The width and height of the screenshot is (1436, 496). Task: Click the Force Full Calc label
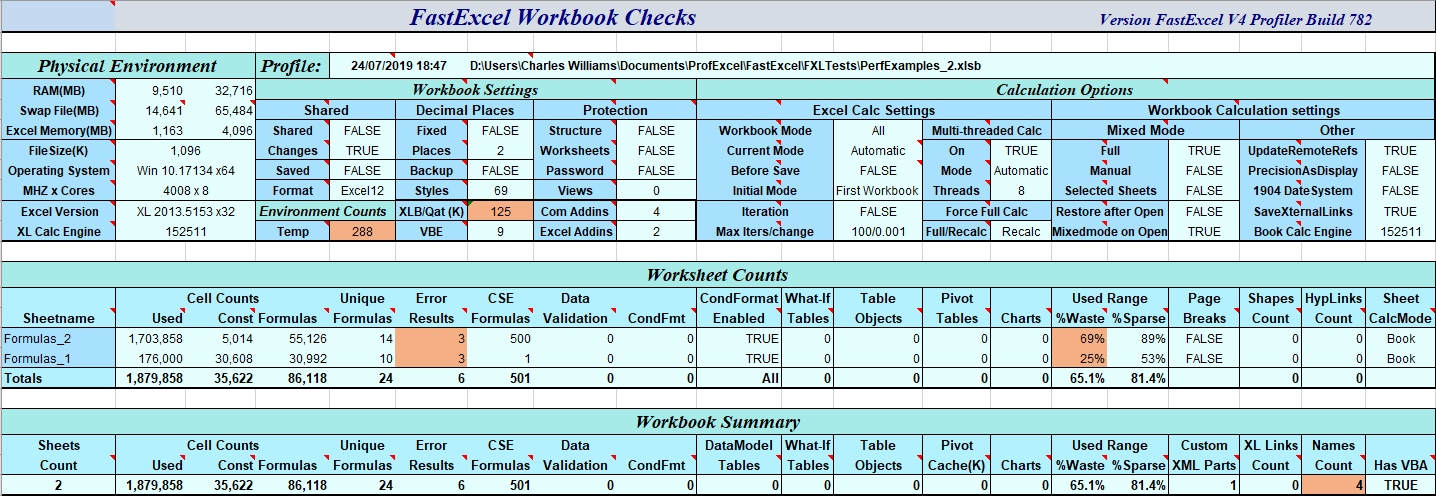click(986, 211)
